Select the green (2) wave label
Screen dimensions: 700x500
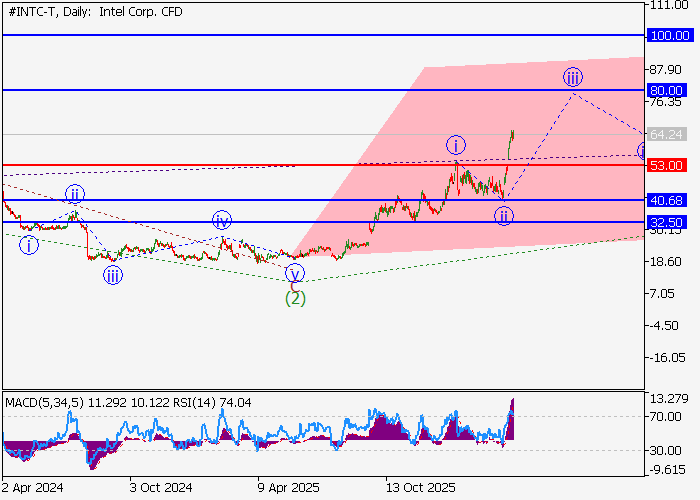pyautogui.click(x=295, y=298)
